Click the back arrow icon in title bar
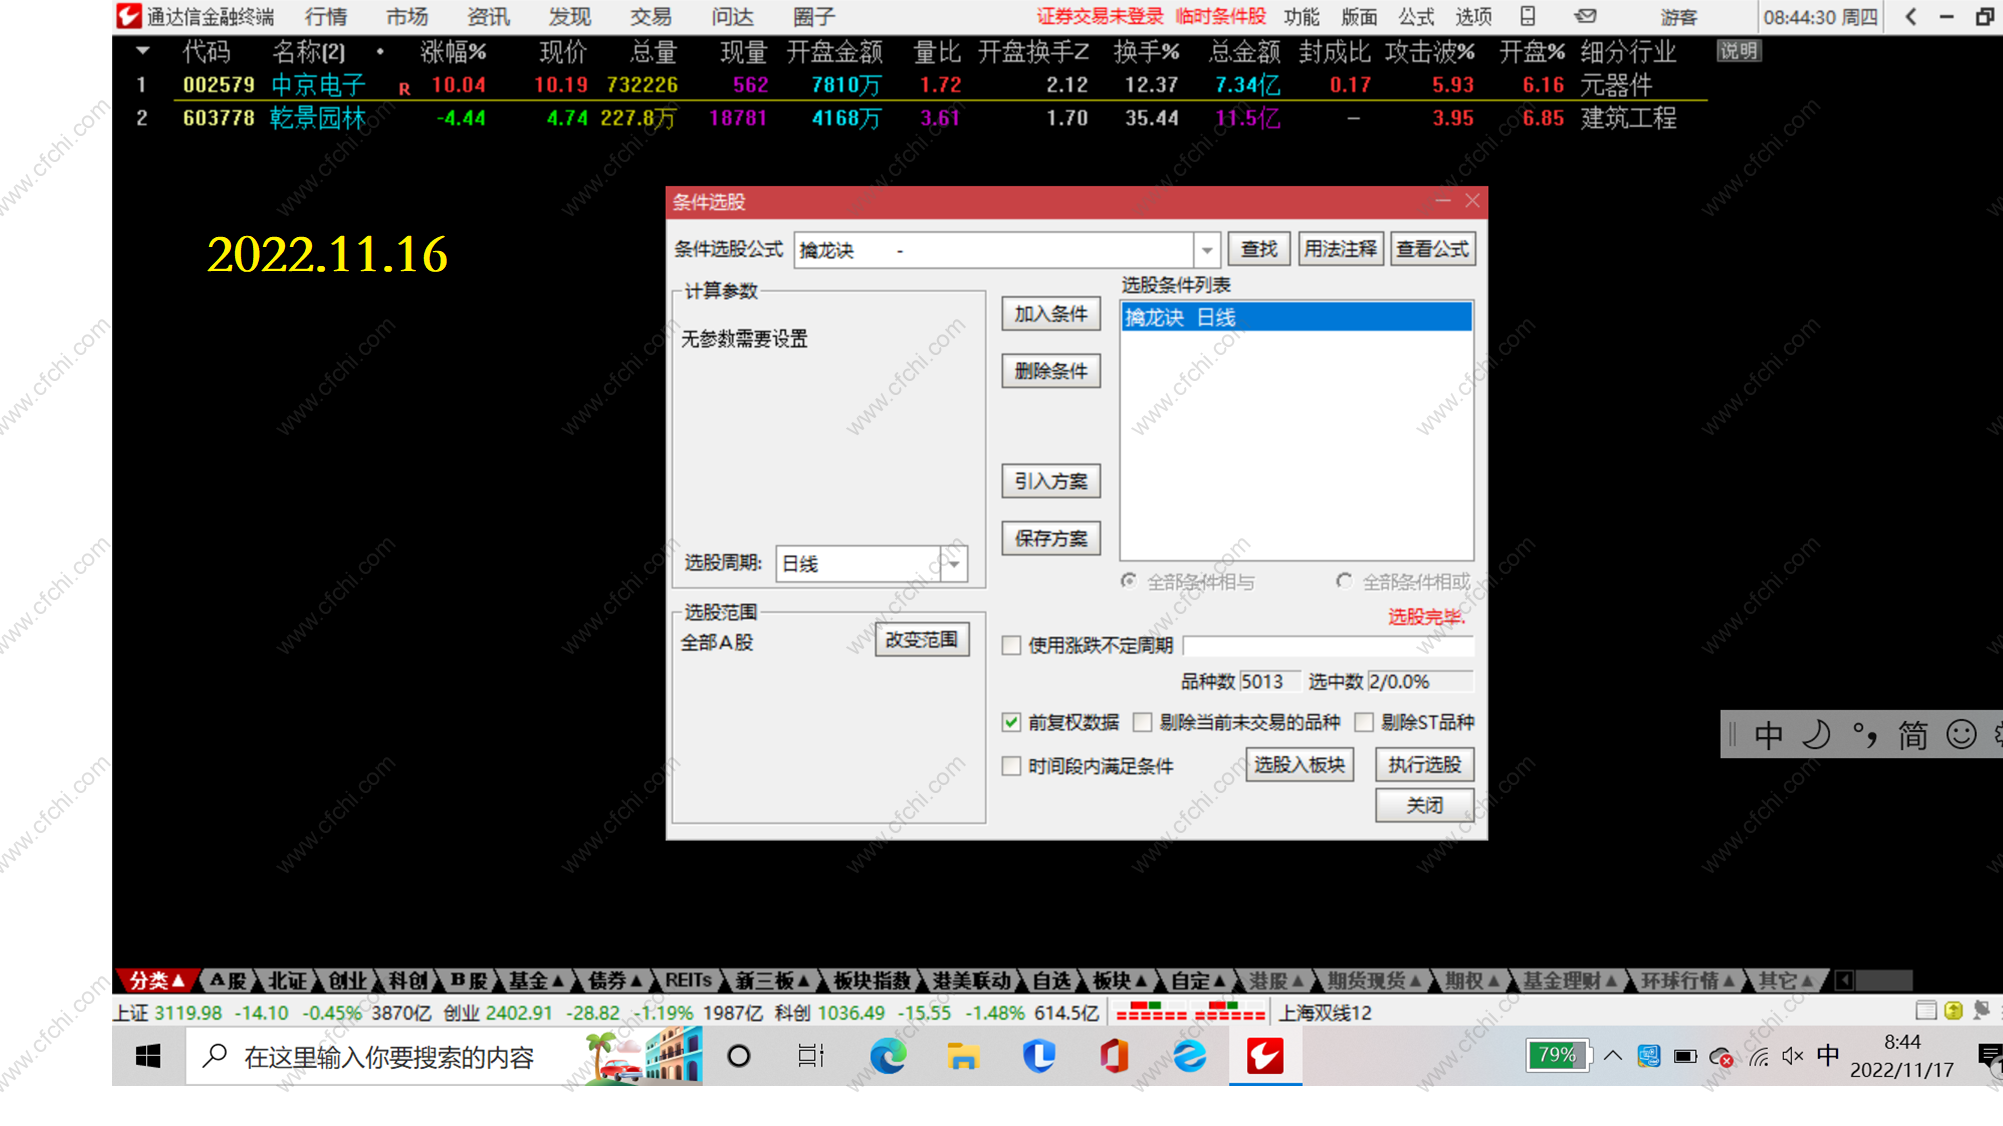 coord(1911,16)
